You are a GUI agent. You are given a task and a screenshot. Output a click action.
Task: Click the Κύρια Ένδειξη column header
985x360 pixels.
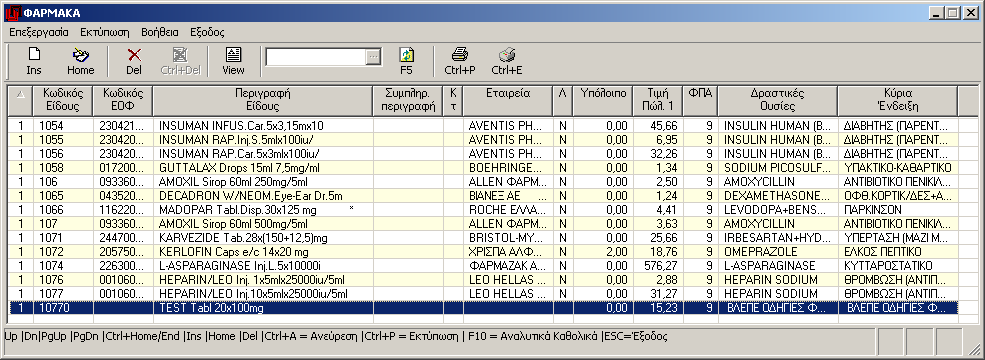pyautogui.click(x=898, y=100)
